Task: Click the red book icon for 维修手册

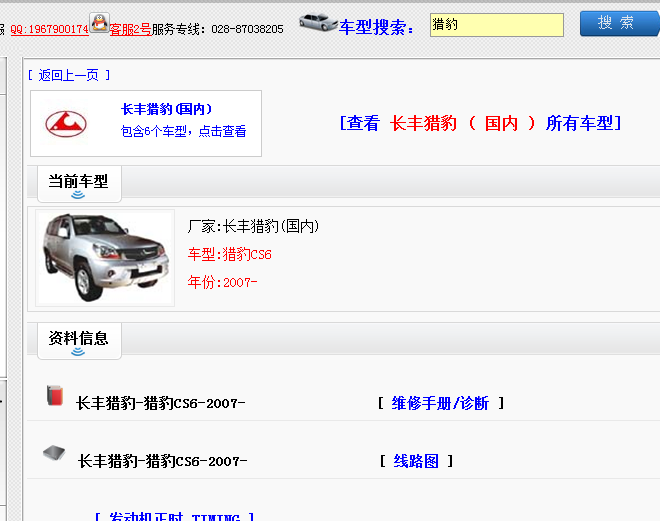Action: click(x=55, y=395)
